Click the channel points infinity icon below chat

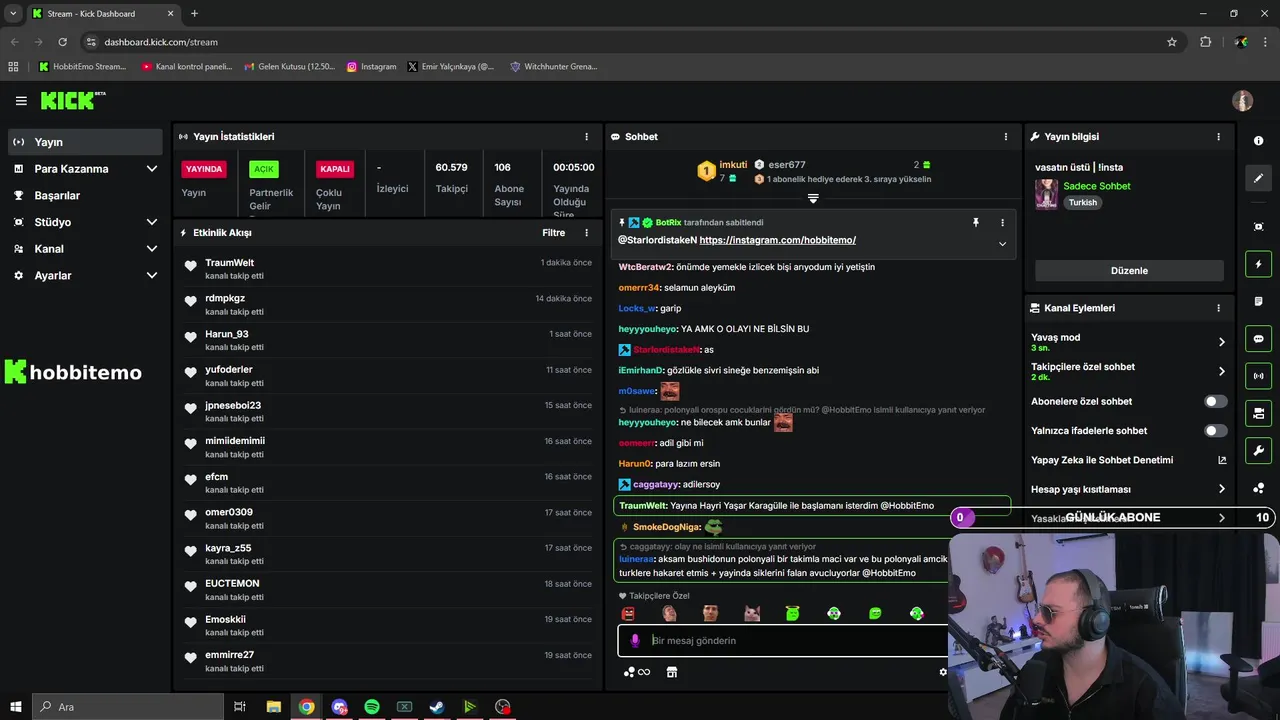[x=637, y=672]
